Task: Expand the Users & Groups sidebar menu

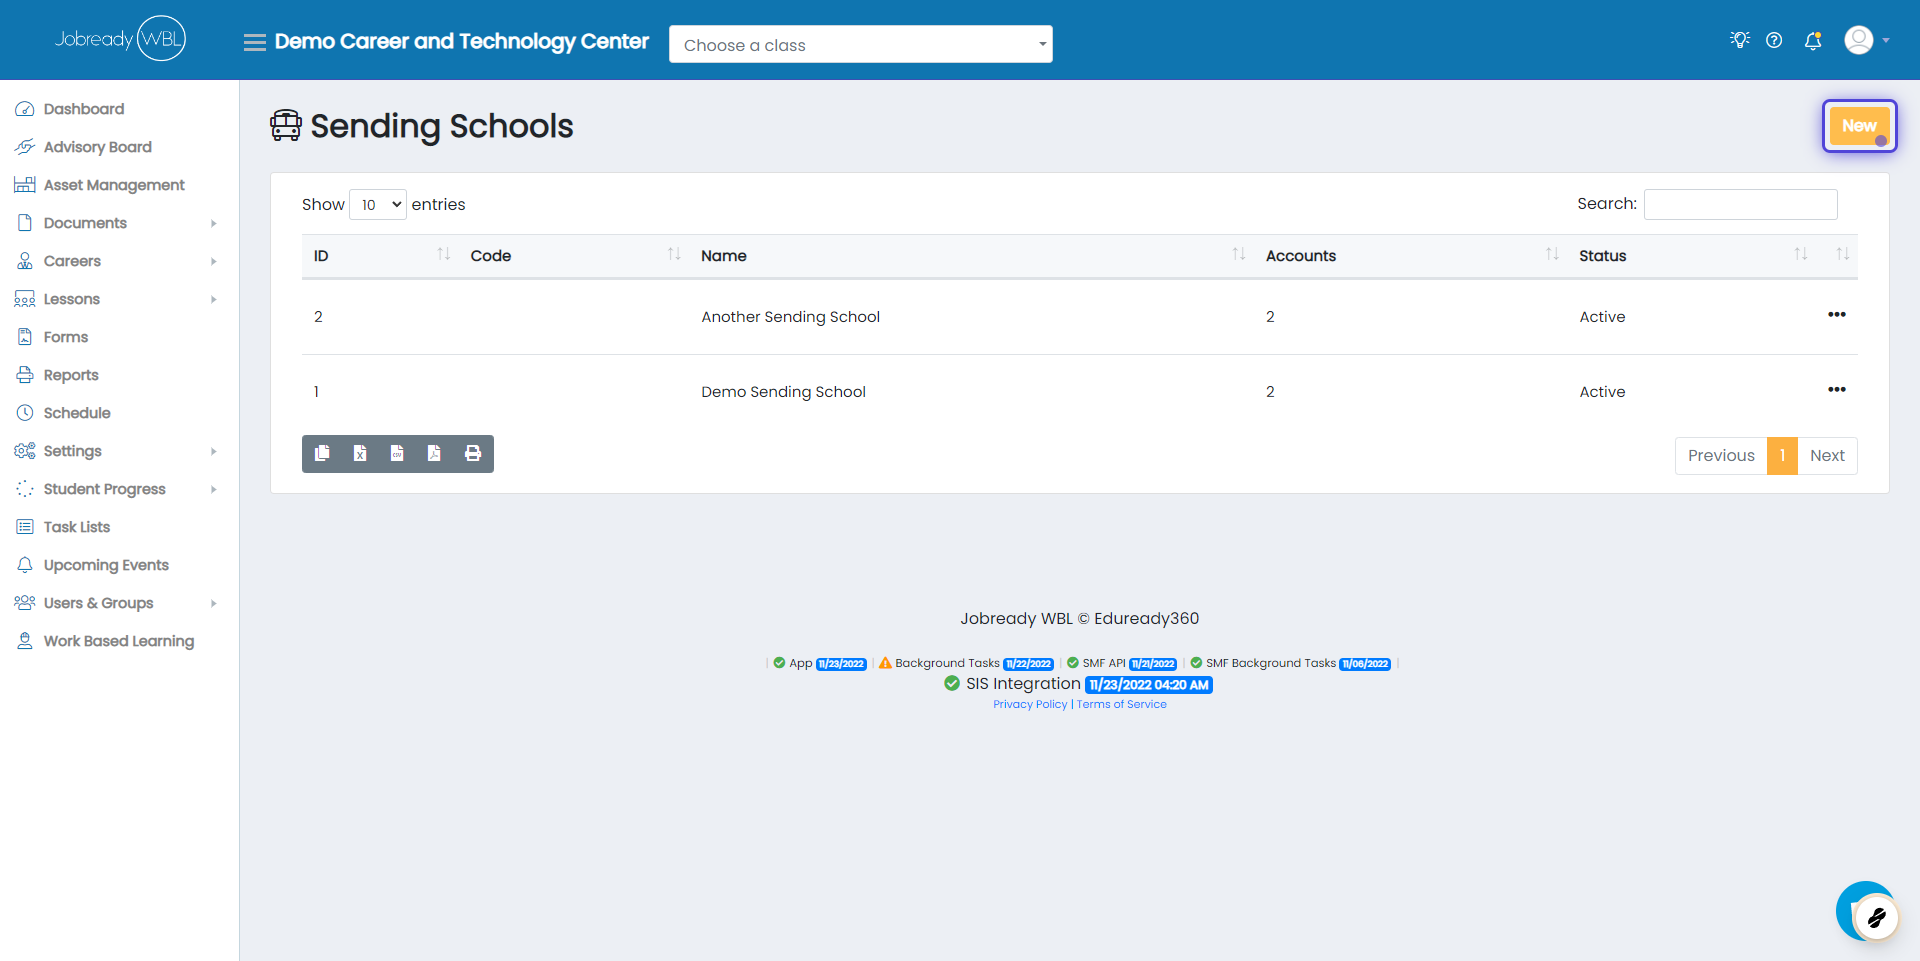Action: pos(116,603)
